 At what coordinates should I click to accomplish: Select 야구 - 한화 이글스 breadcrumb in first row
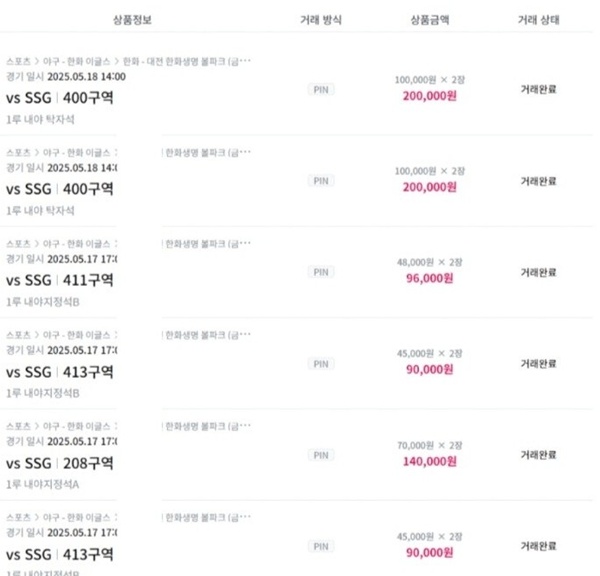(x=77, y=61)
